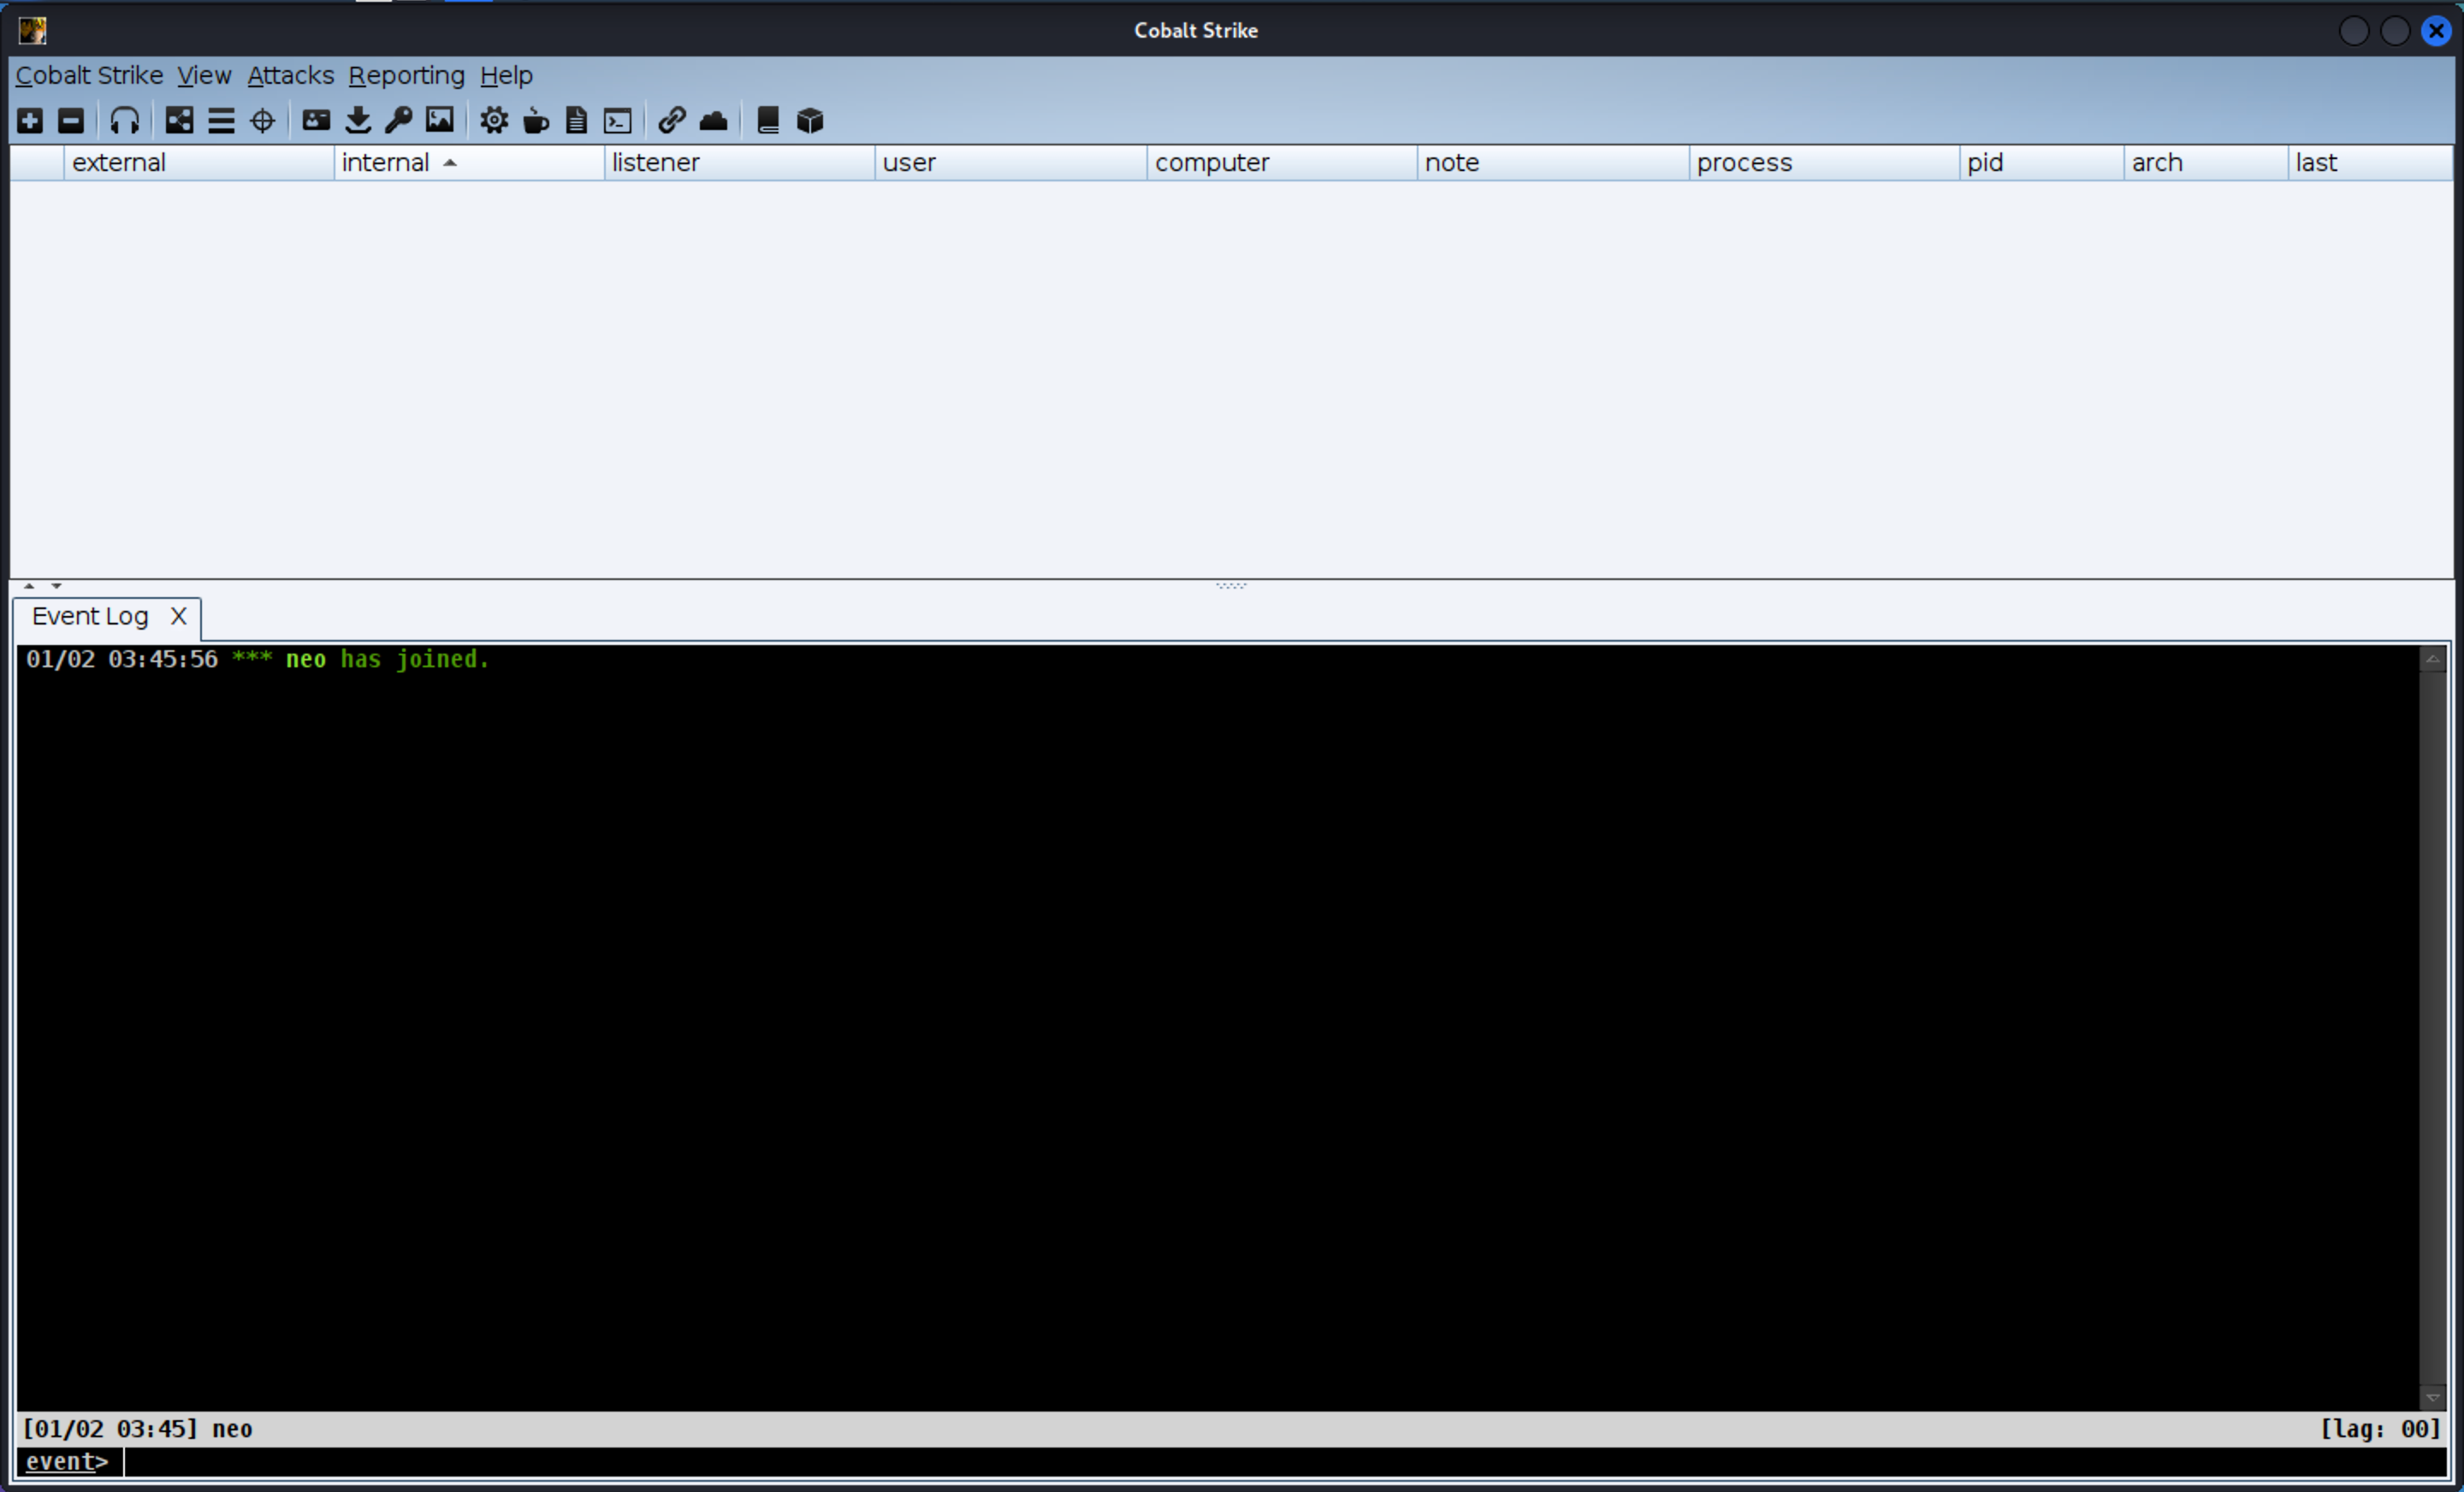Open the Attacks menu
The image size is (2464, 1492).
[x=291, y=76]
